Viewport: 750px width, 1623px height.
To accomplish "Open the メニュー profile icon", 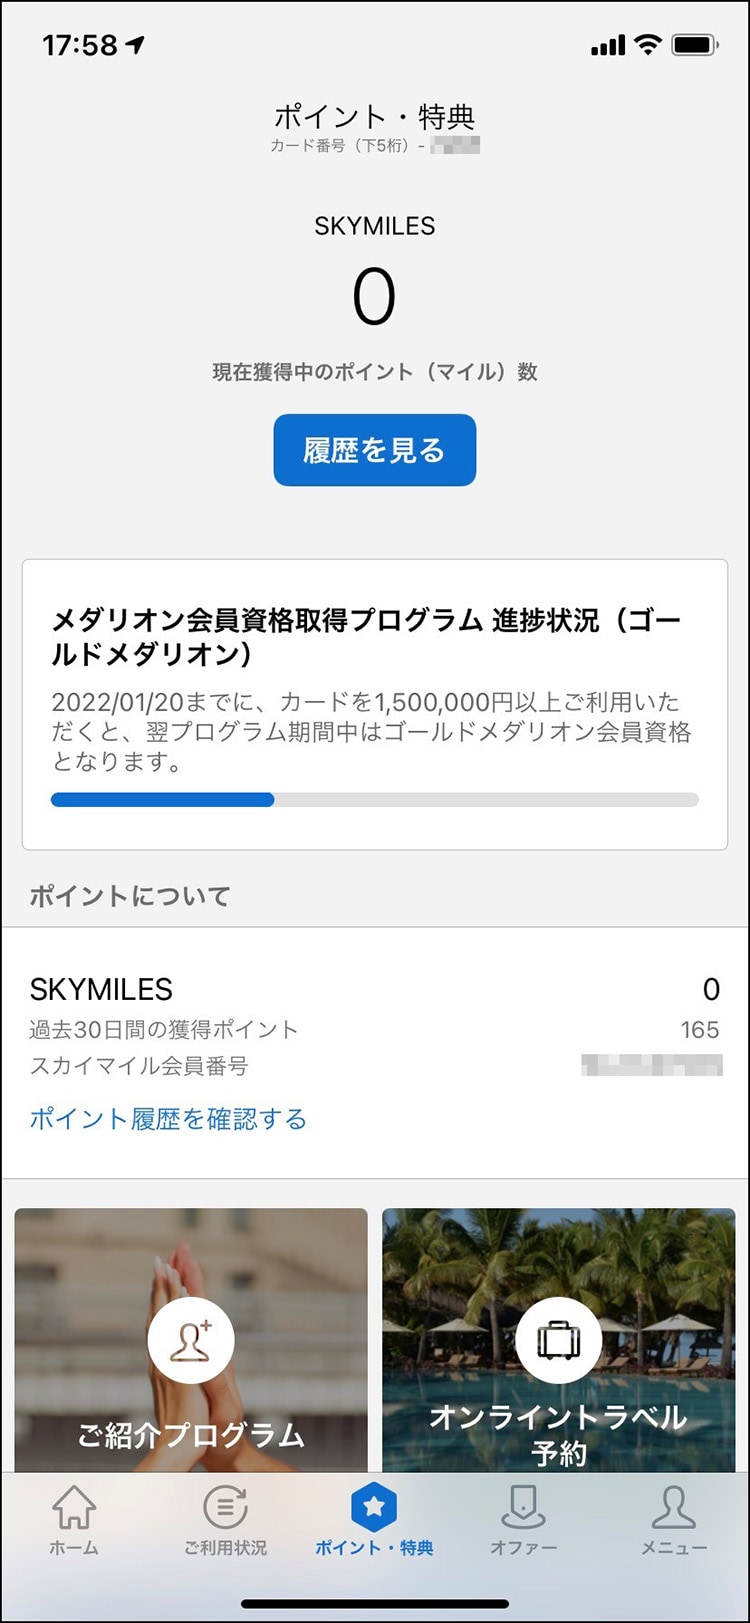I will 673,1507.
